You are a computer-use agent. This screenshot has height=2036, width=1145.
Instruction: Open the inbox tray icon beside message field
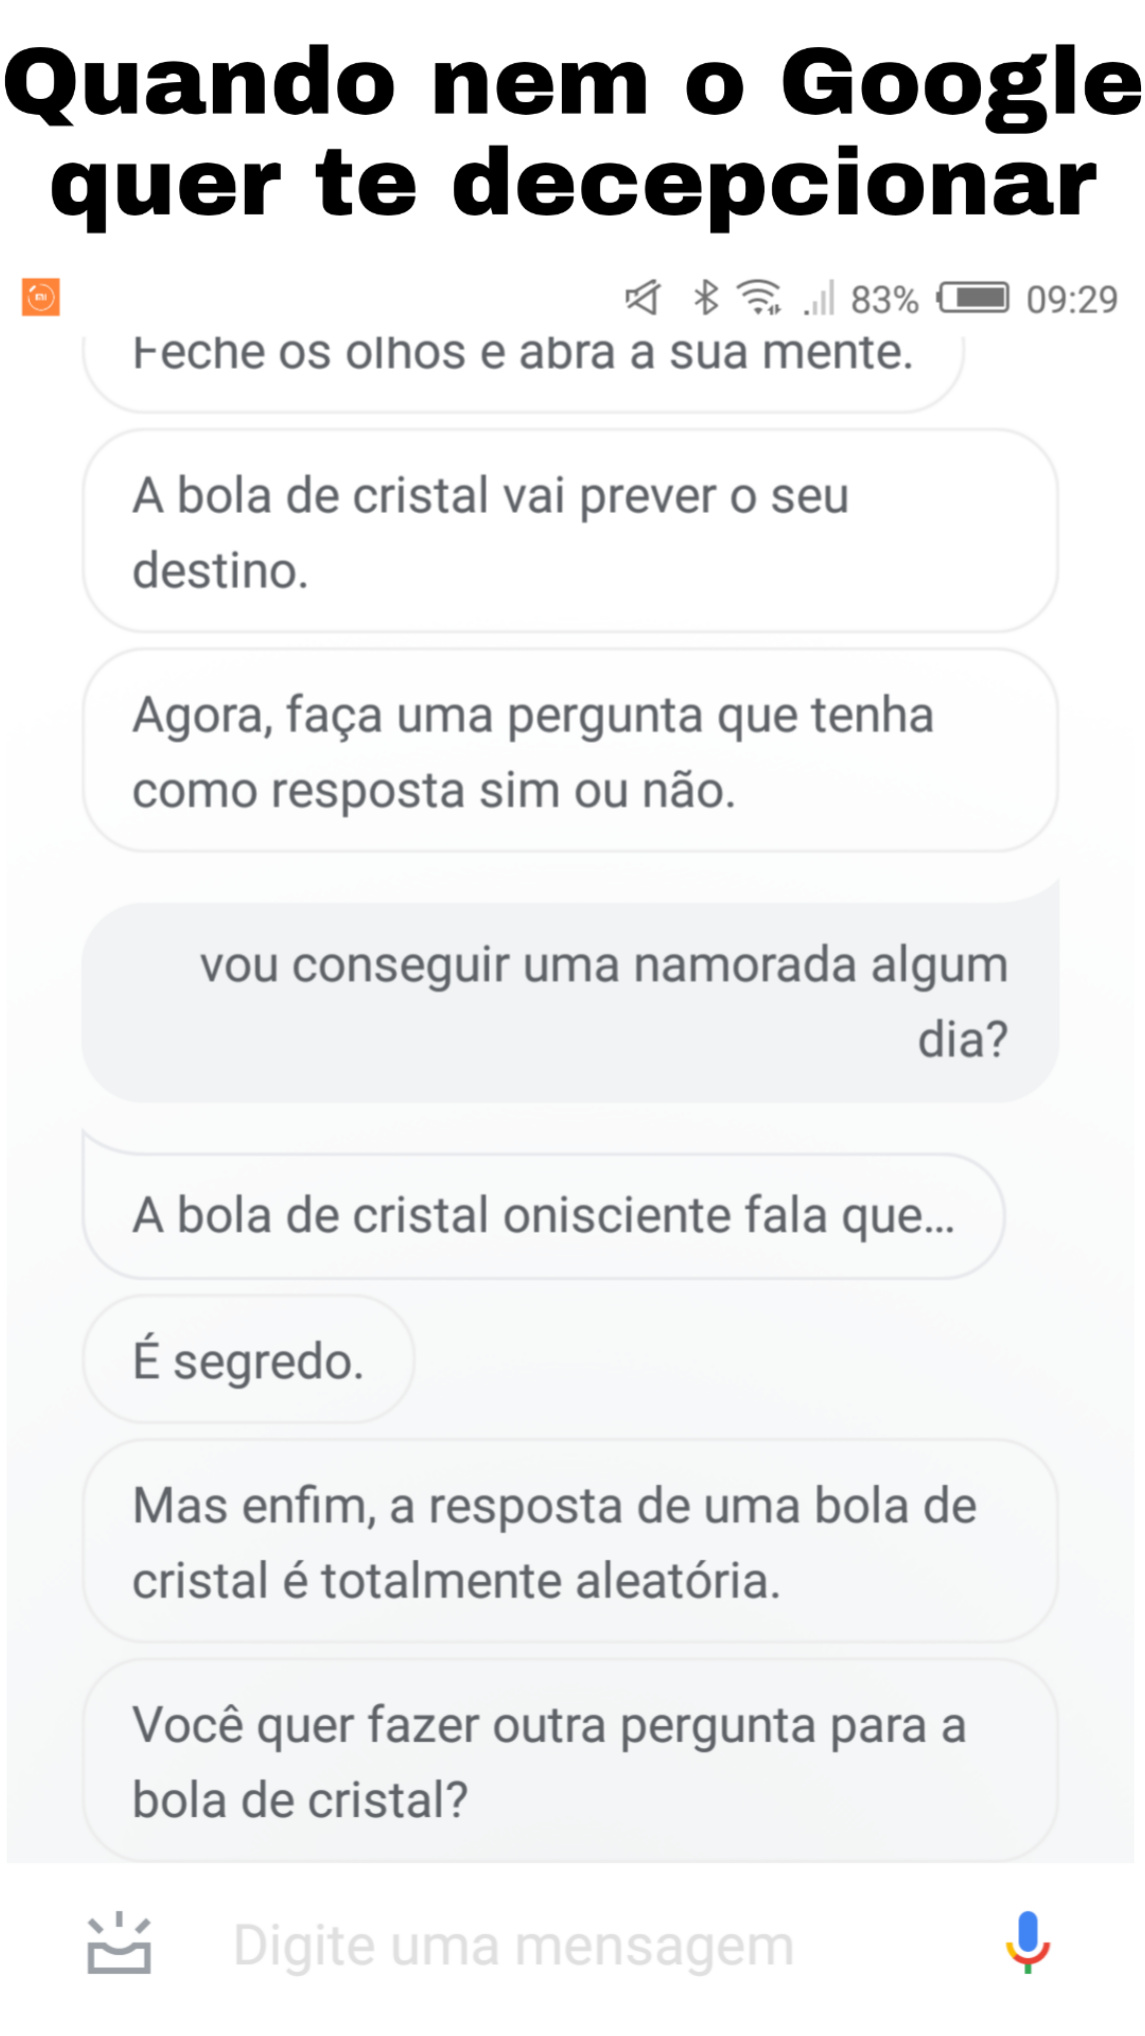point(119,1945)
